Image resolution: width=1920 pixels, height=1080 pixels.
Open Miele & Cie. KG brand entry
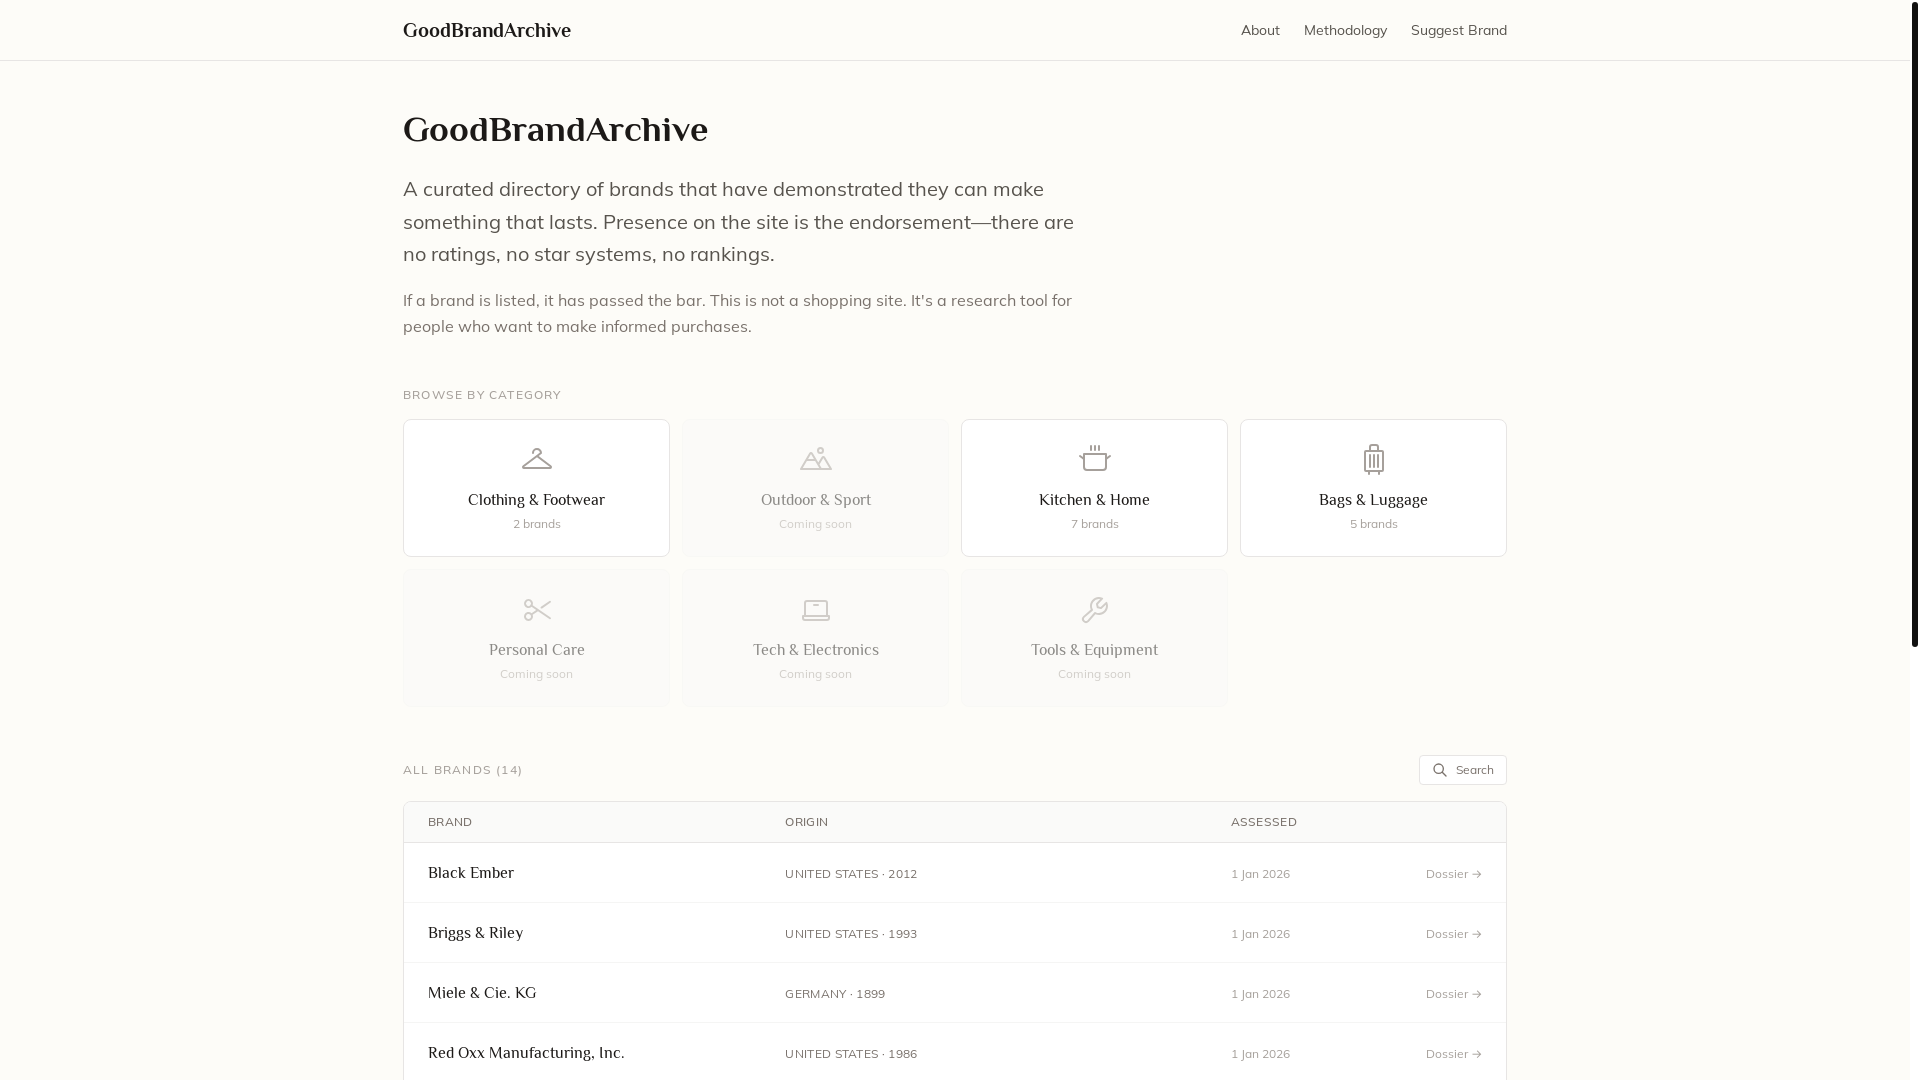click(x=482, y=993)
